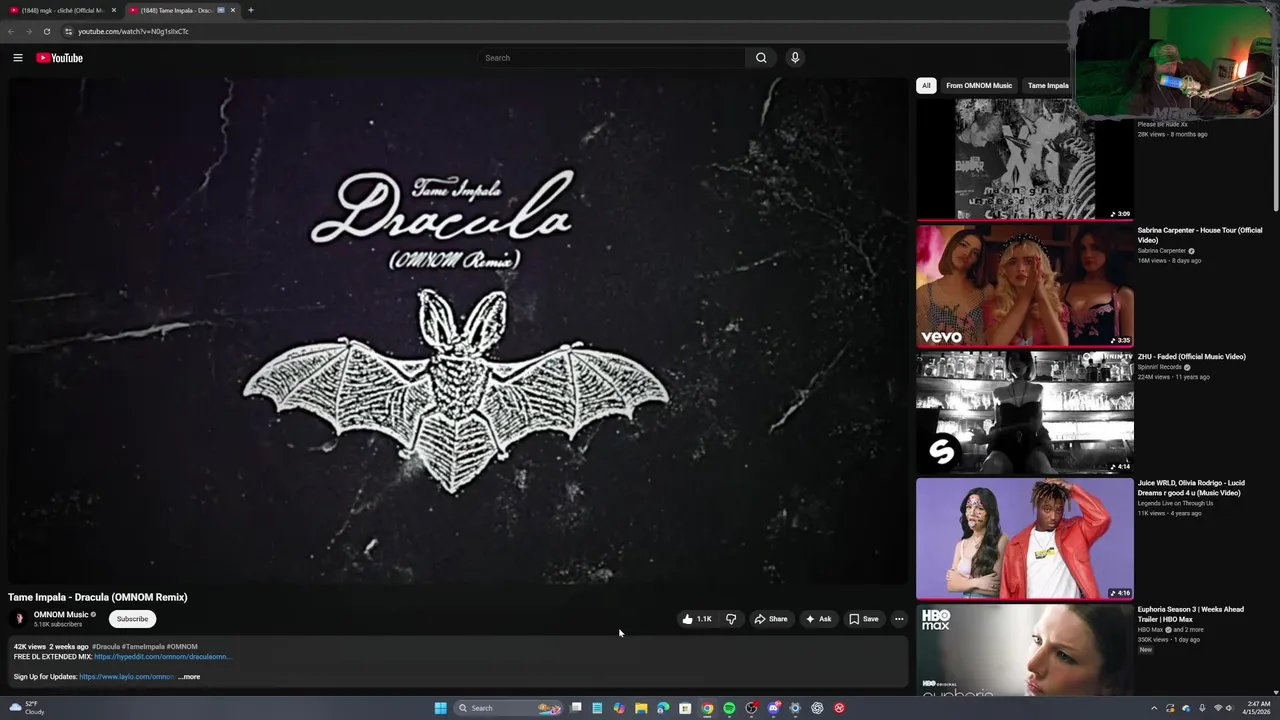1280x720 pixels.
Task: Click Legends Live on Through Us channel
Action: [x=1175, y=503]
